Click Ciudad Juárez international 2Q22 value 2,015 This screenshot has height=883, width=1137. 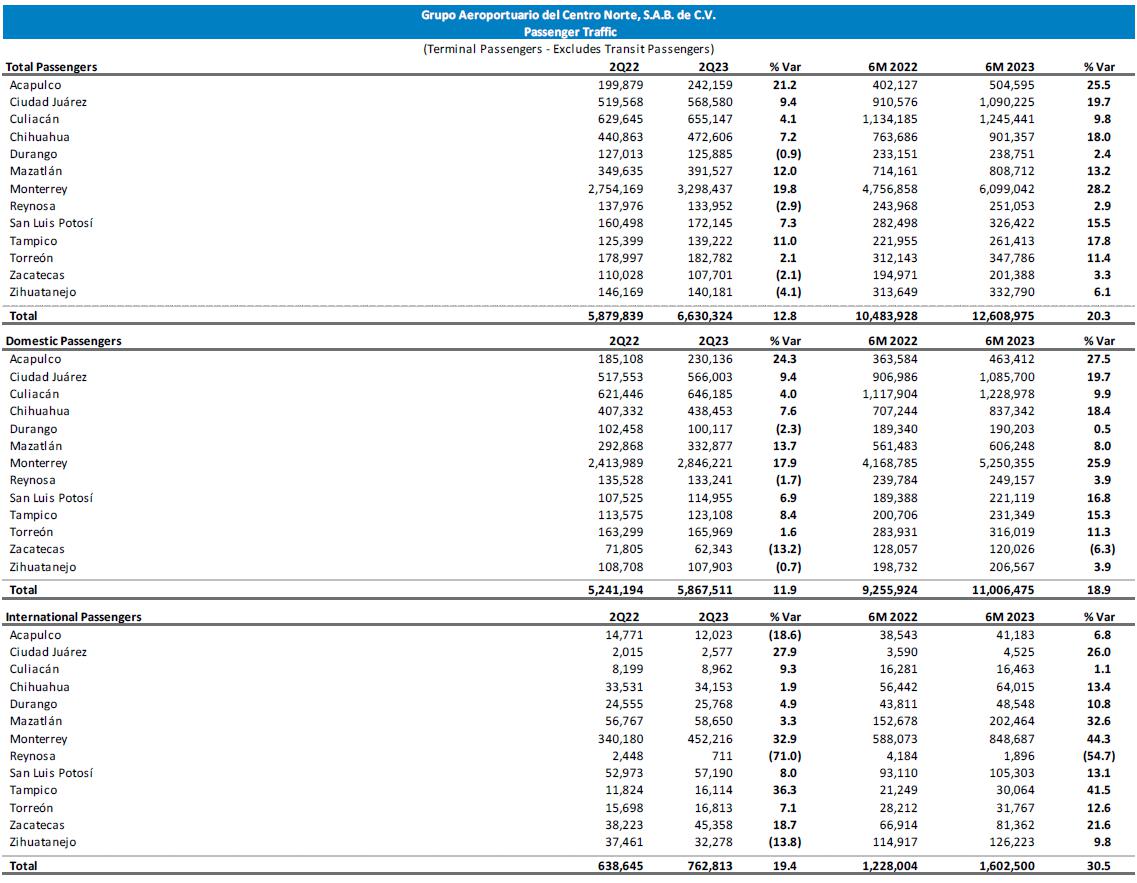tap(627, 652)
